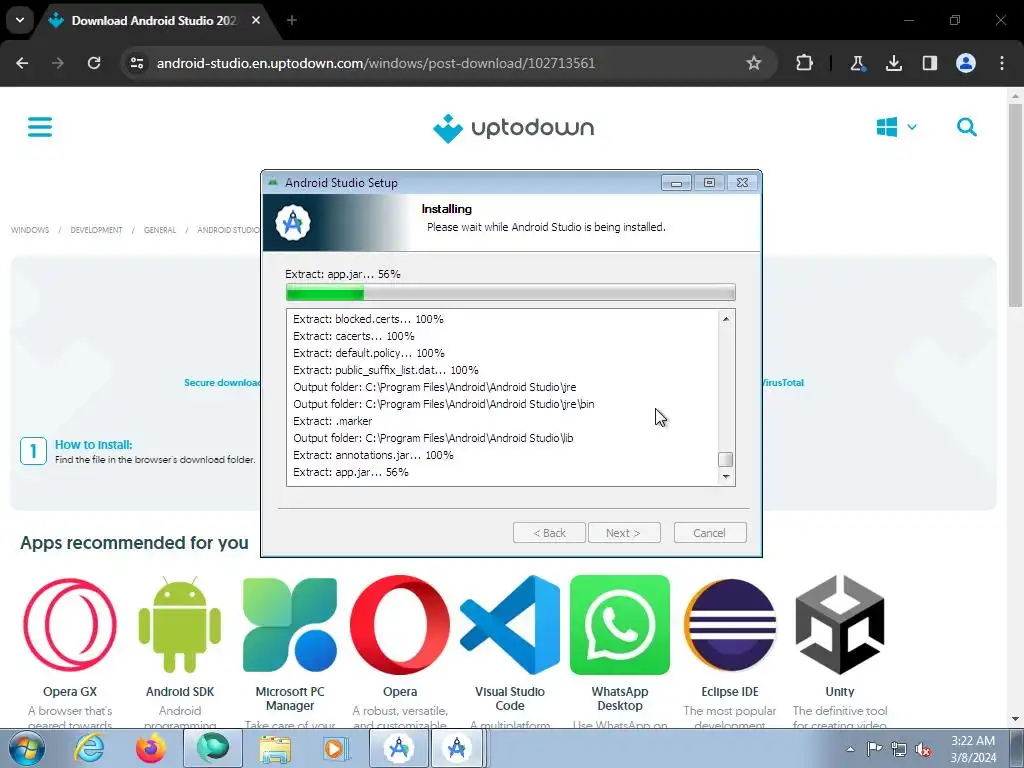Screen dimensions: 1024x768
Task: Open the browser extensions puzzle icon
Action: pos(805,63)
